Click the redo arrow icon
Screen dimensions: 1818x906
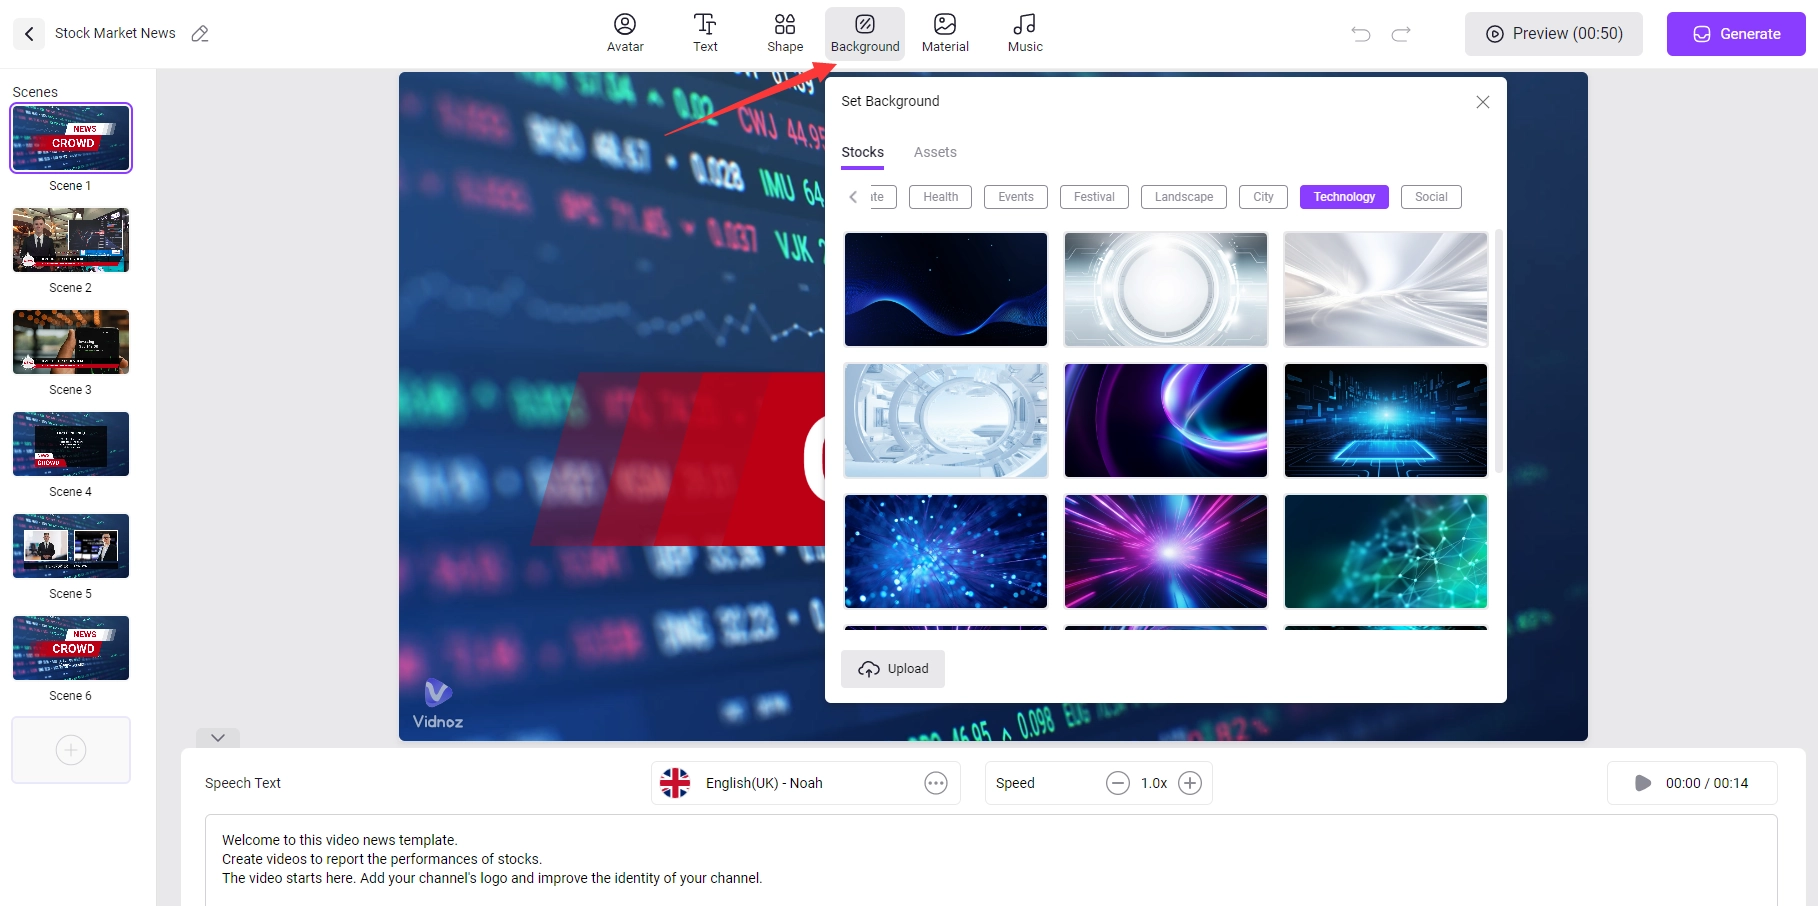(1401, 34)
